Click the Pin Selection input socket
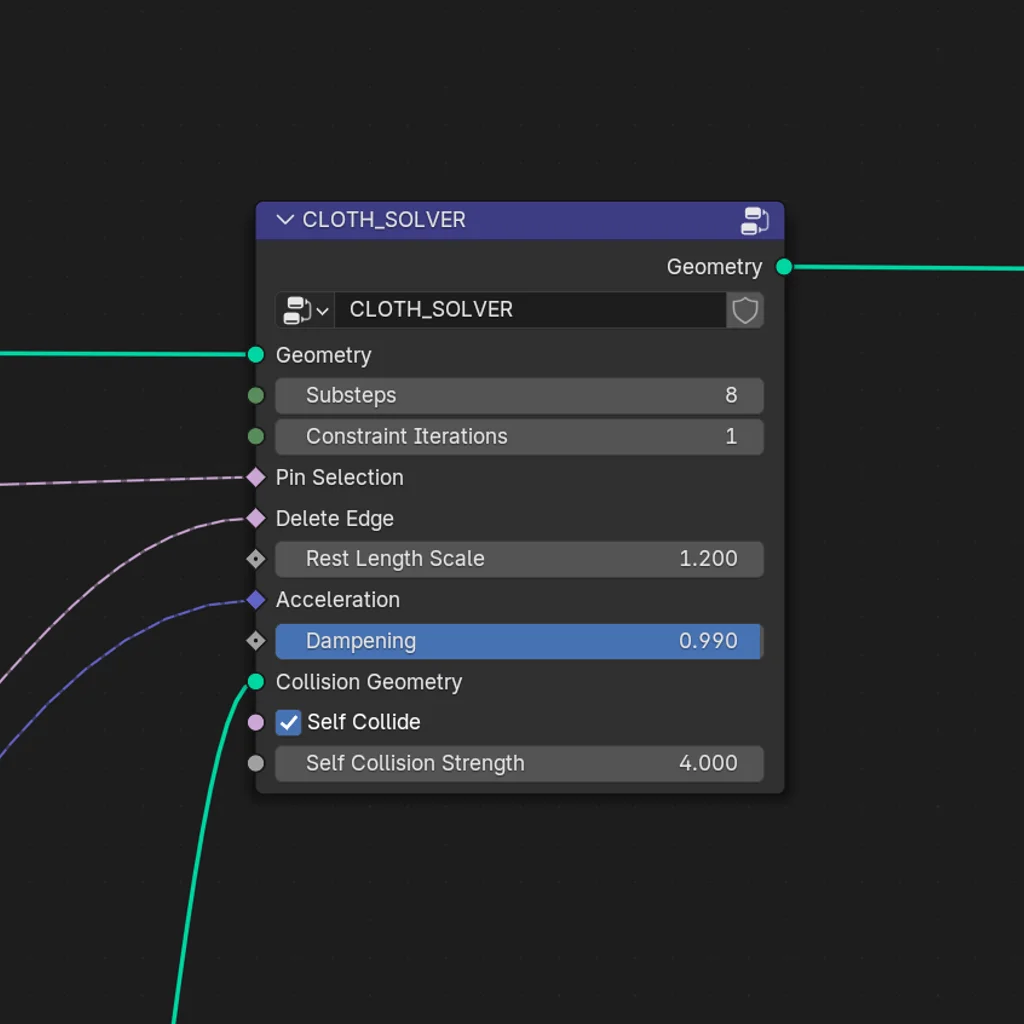This screenshot has height=1024, width=1024. (x=256, y=477)
